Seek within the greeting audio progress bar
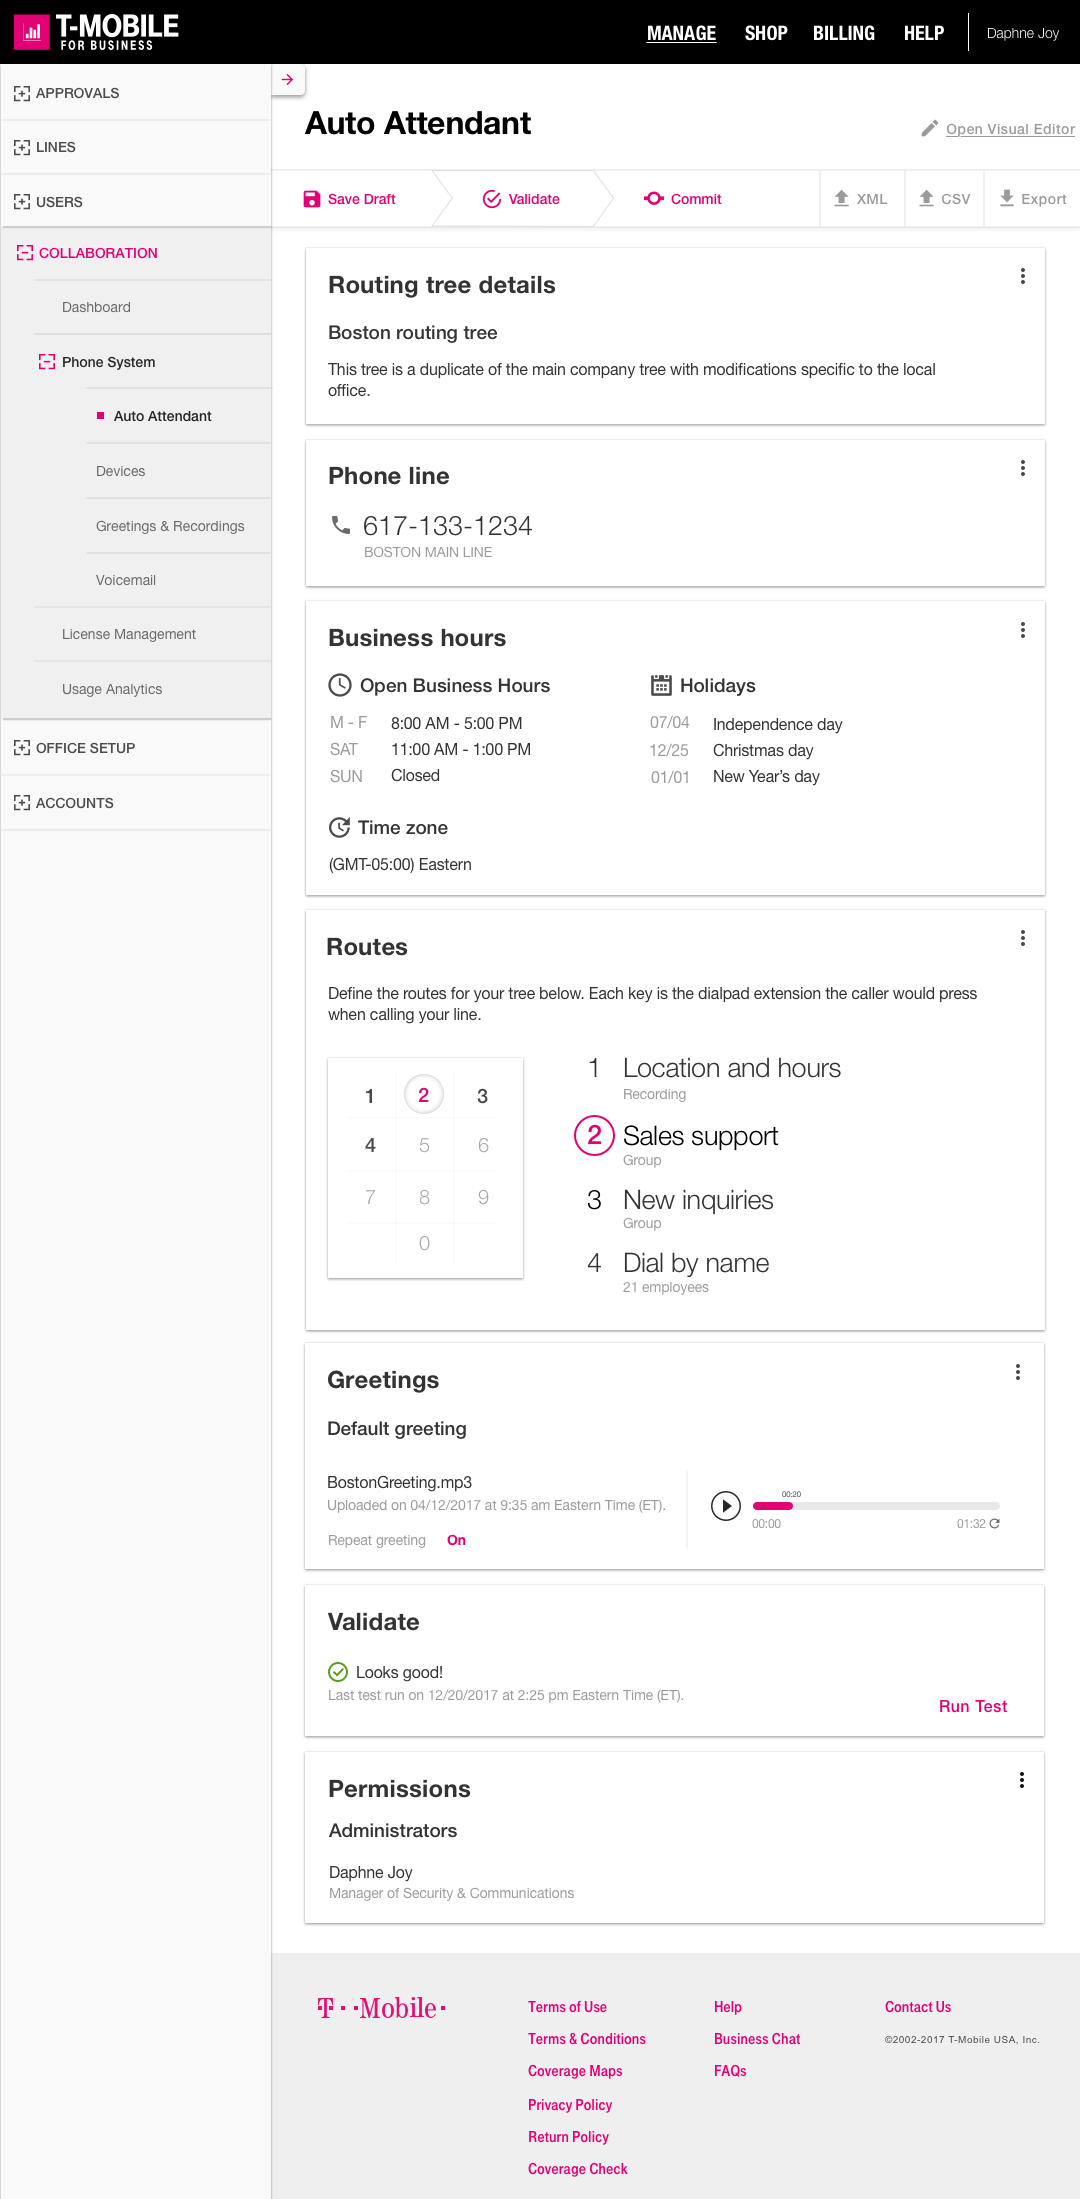 (876, 1506)
